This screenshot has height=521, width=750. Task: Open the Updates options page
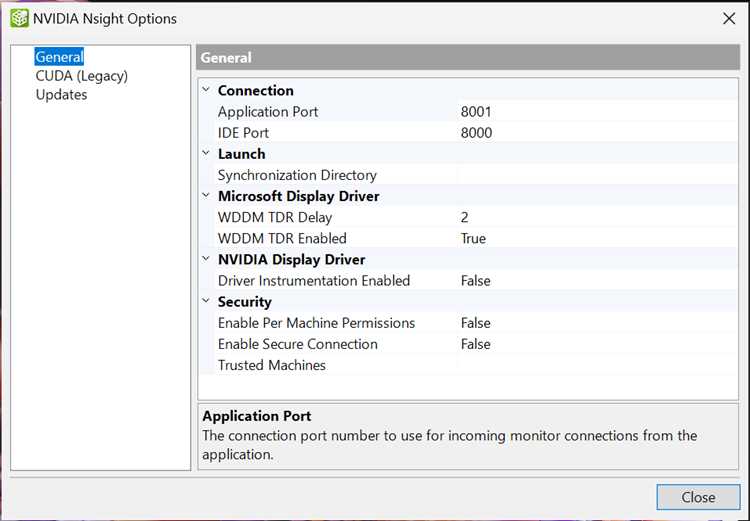pyautogui.click(x=61, y=95)
